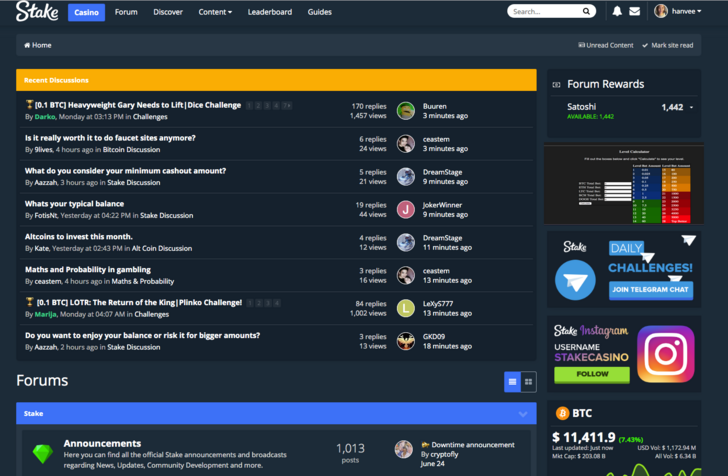Open the Content dropdown menu
This screenshot has width=728, height=476.
[x=215, y=12]
